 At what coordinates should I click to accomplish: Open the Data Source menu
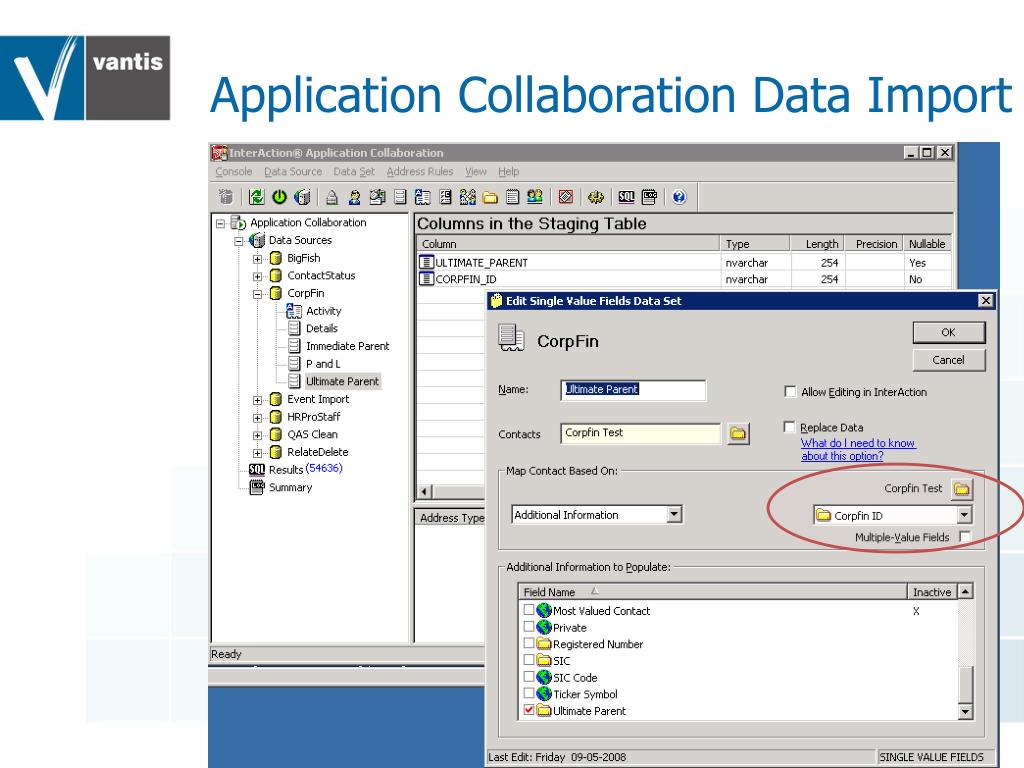[293, 171]
